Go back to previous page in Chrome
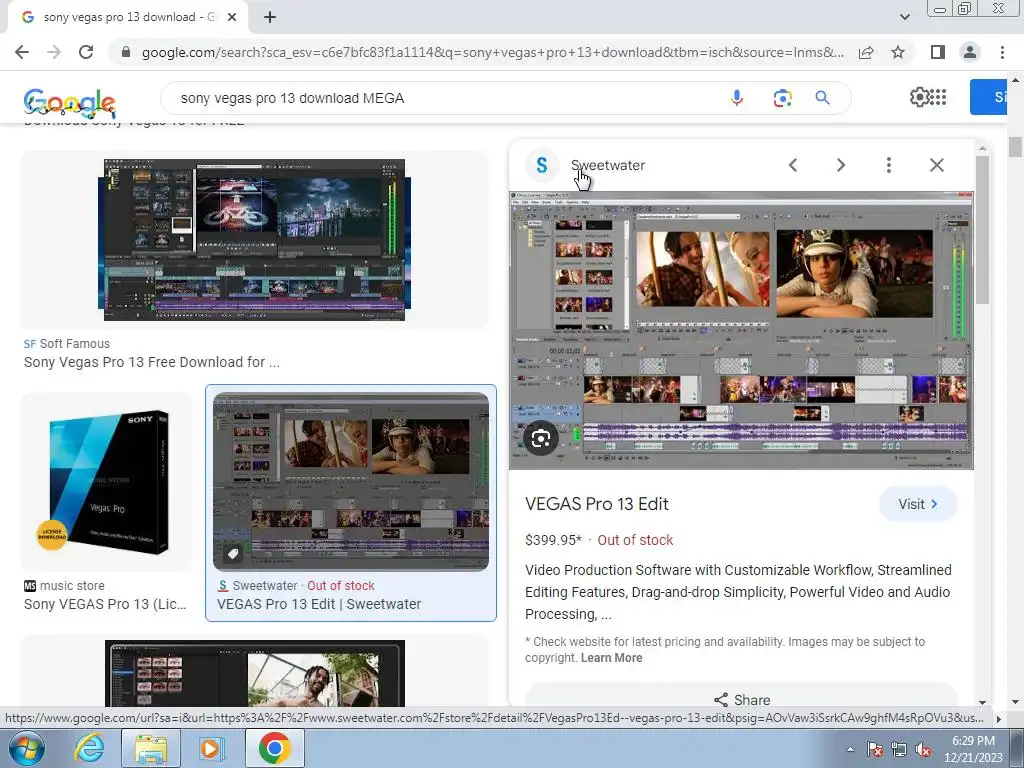Screen dimensions: 1024x768 pyautogui.click(x=22, y=52)
